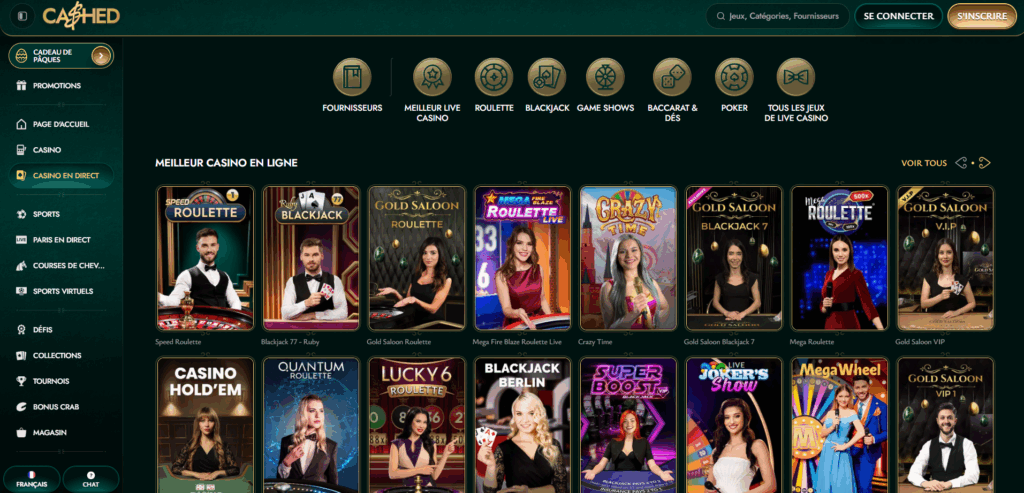Open the Live Joker's Show thumbnail
Screen dimensions: 1024x493
click(734, 425)
